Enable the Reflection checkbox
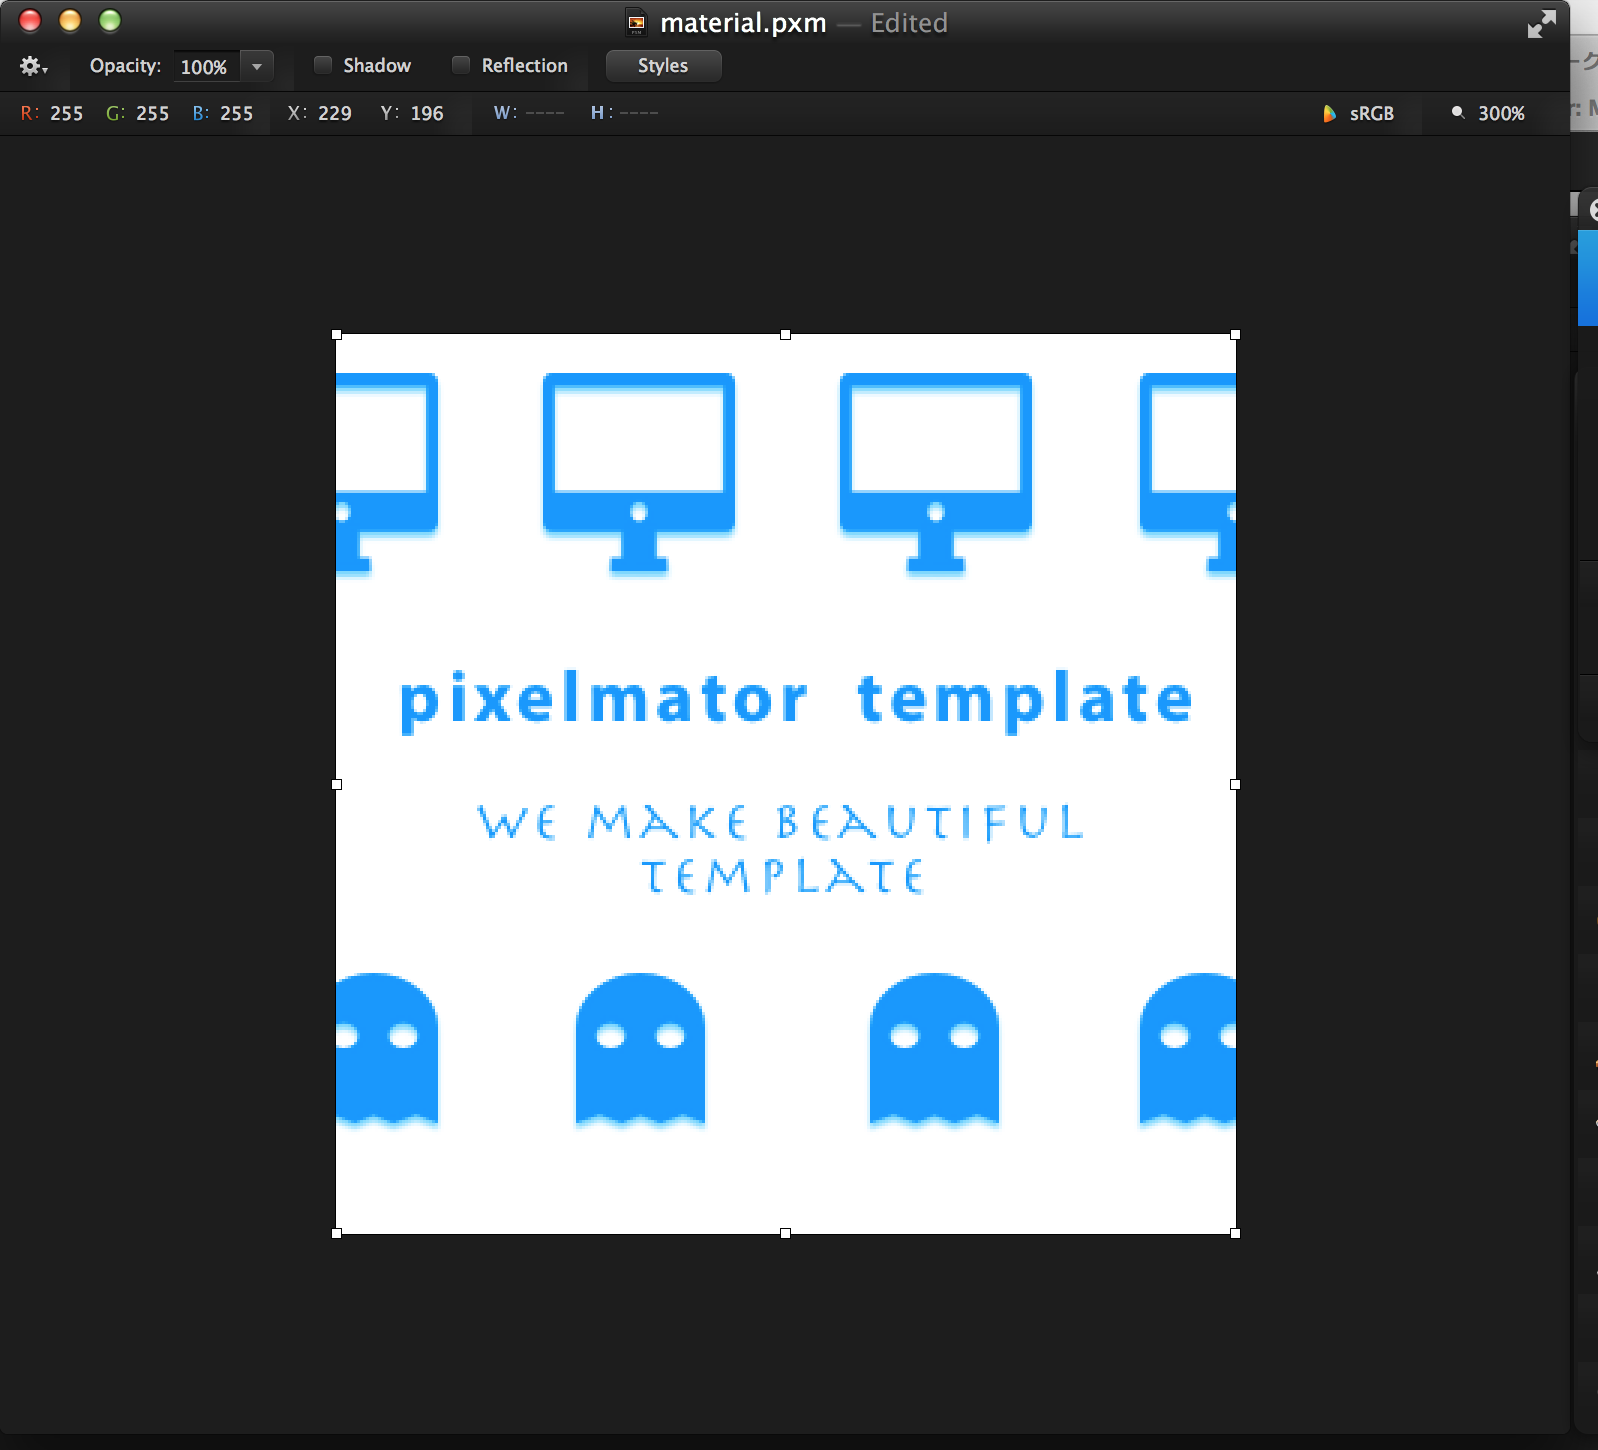Screen dimensions: 1598x1450 (461, 65)
